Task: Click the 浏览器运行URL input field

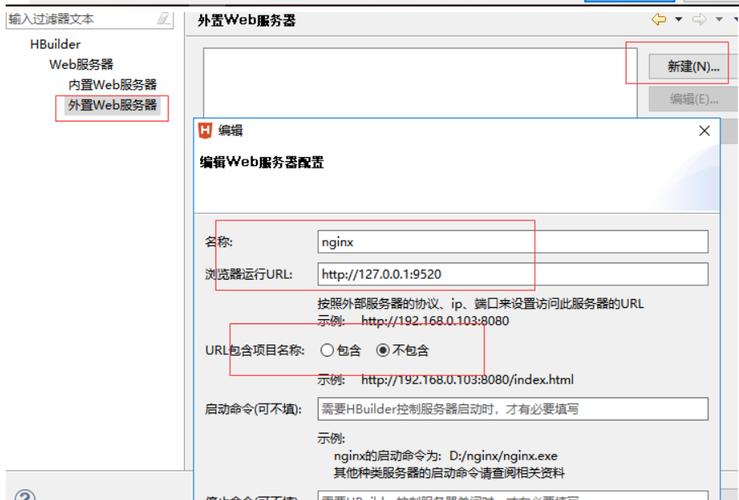Action: (513, 274)
